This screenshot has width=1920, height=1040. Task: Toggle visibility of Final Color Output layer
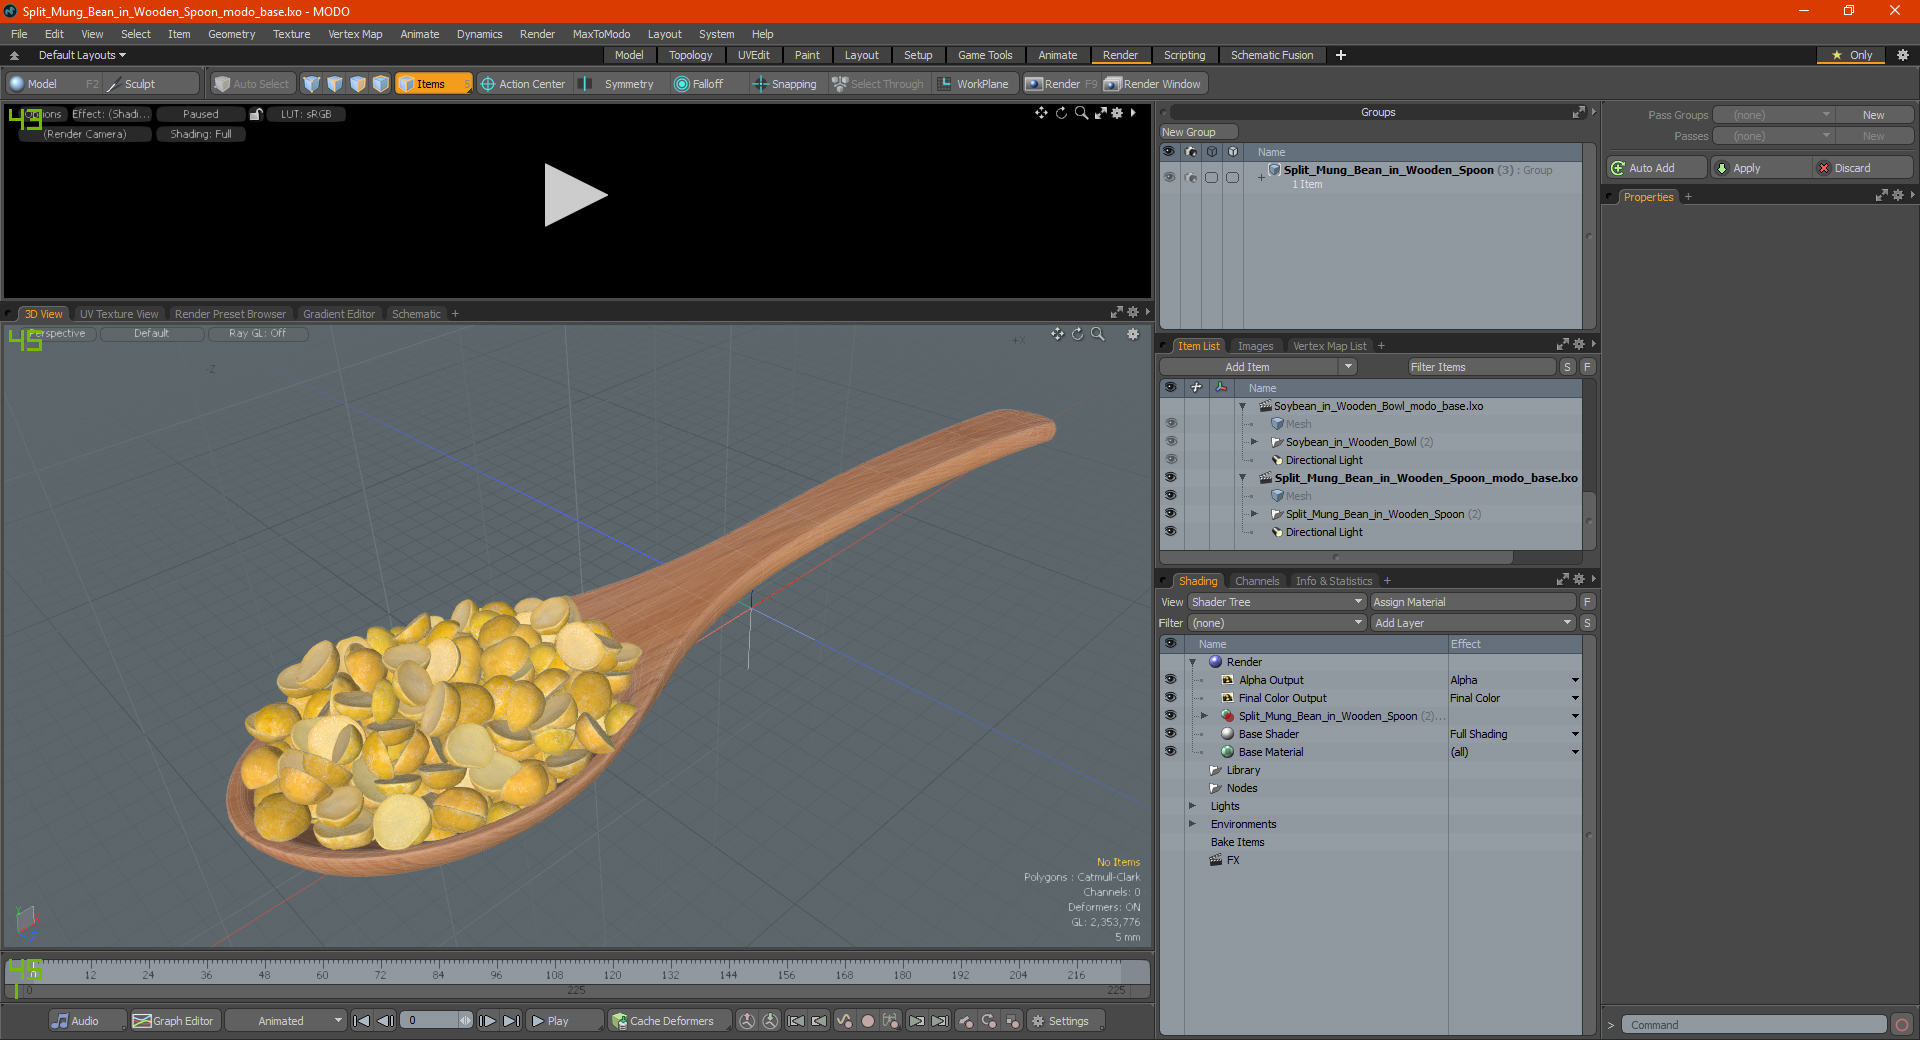tap(1170, 698)
